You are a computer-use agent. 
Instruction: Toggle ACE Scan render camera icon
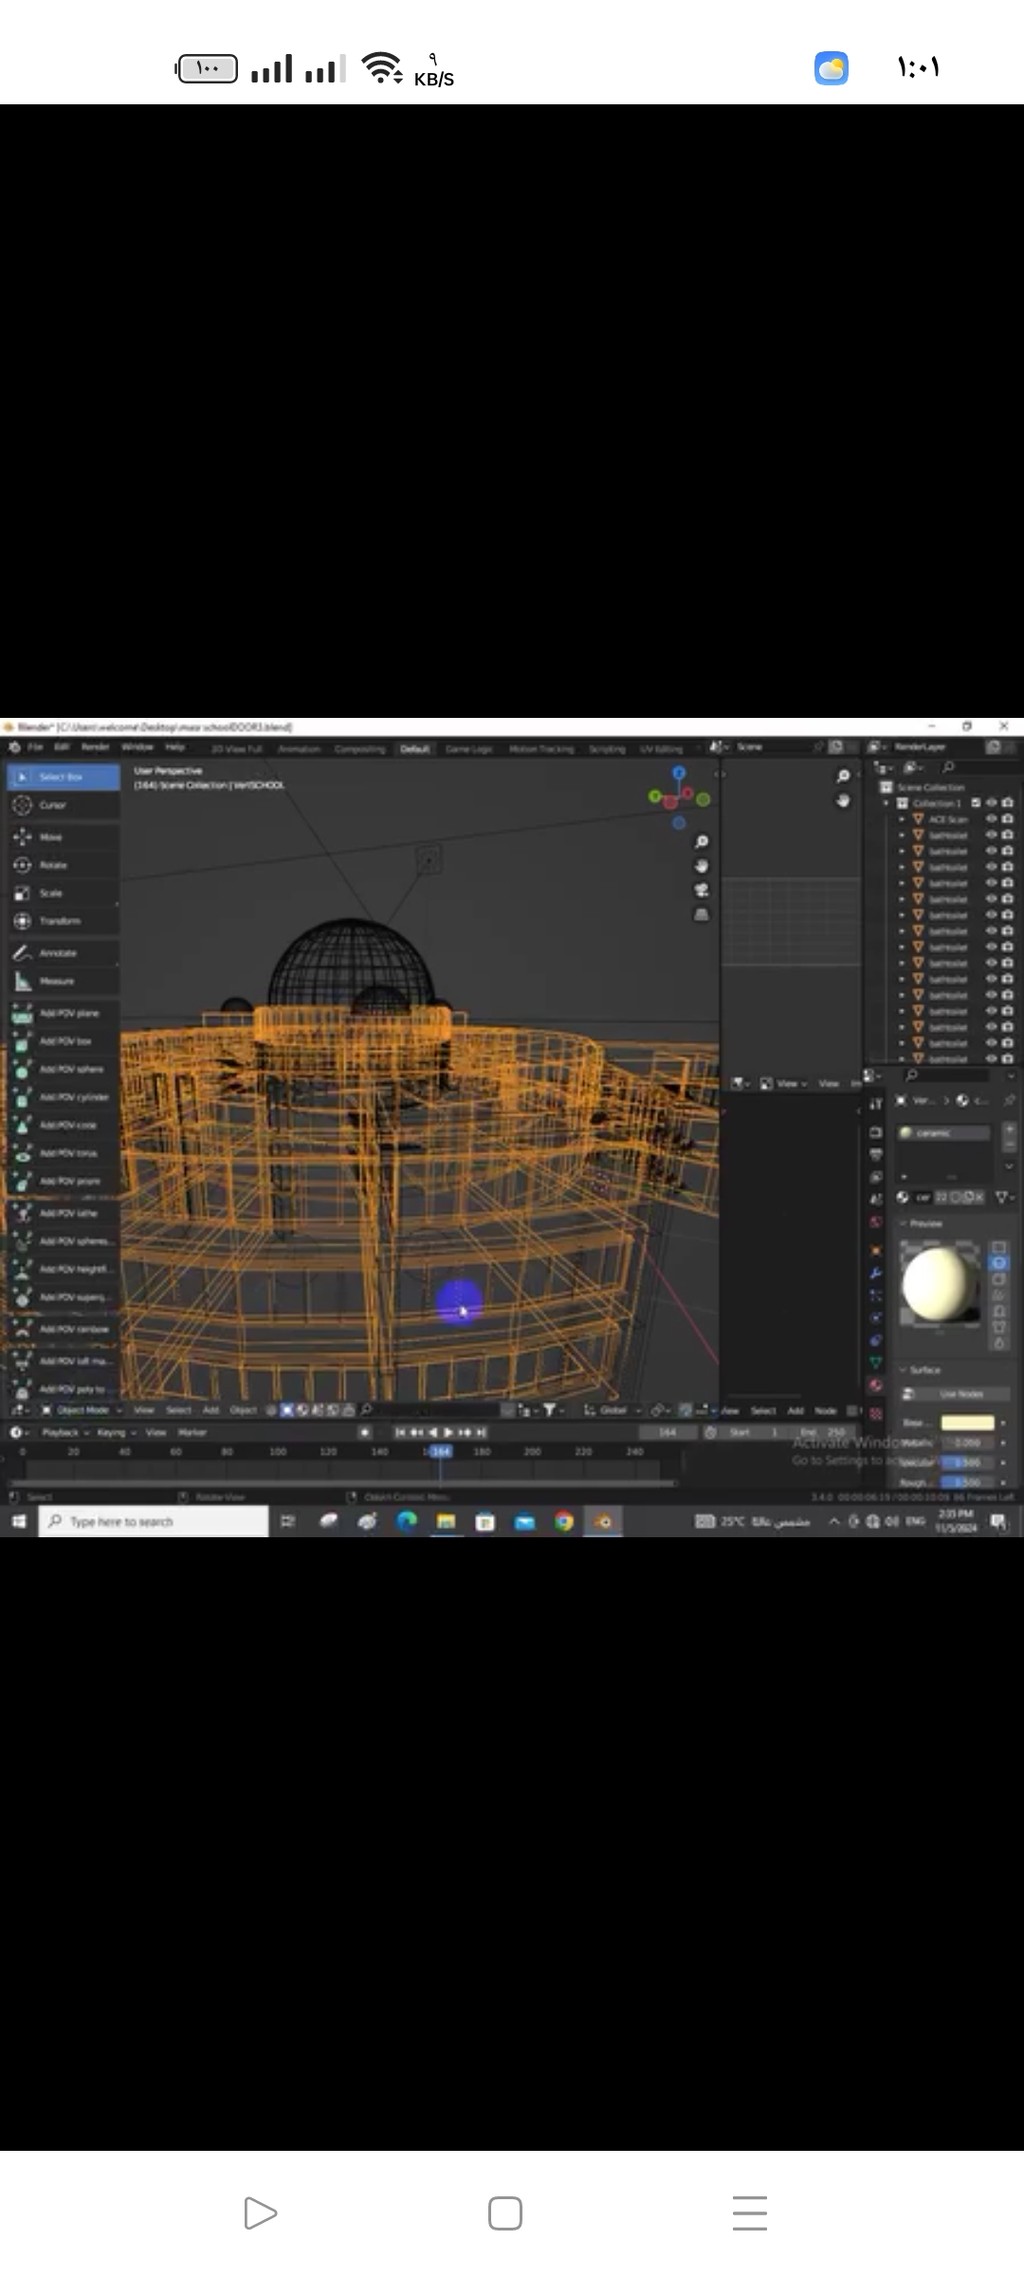(x=1007, y=819)
